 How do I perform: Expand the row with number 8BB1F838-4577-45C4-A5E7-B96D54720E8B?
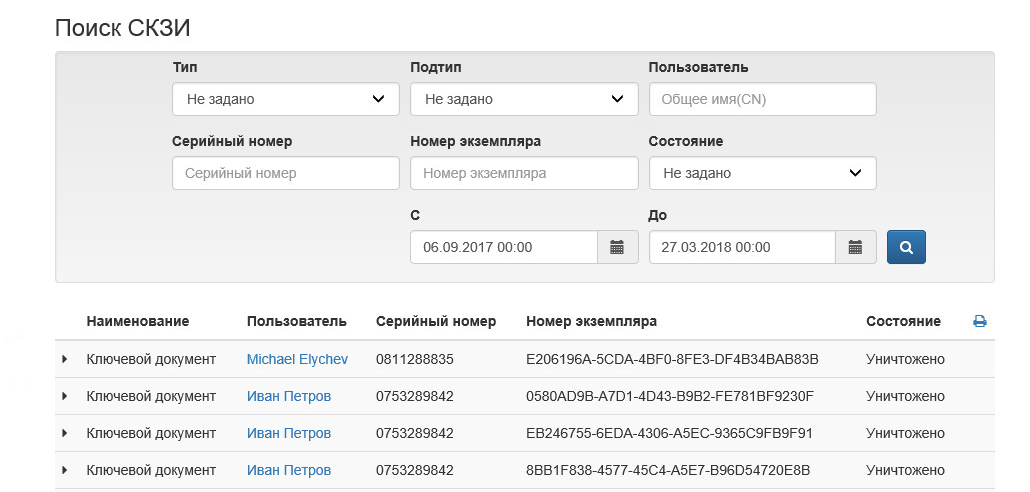click(x=65, y=470)
